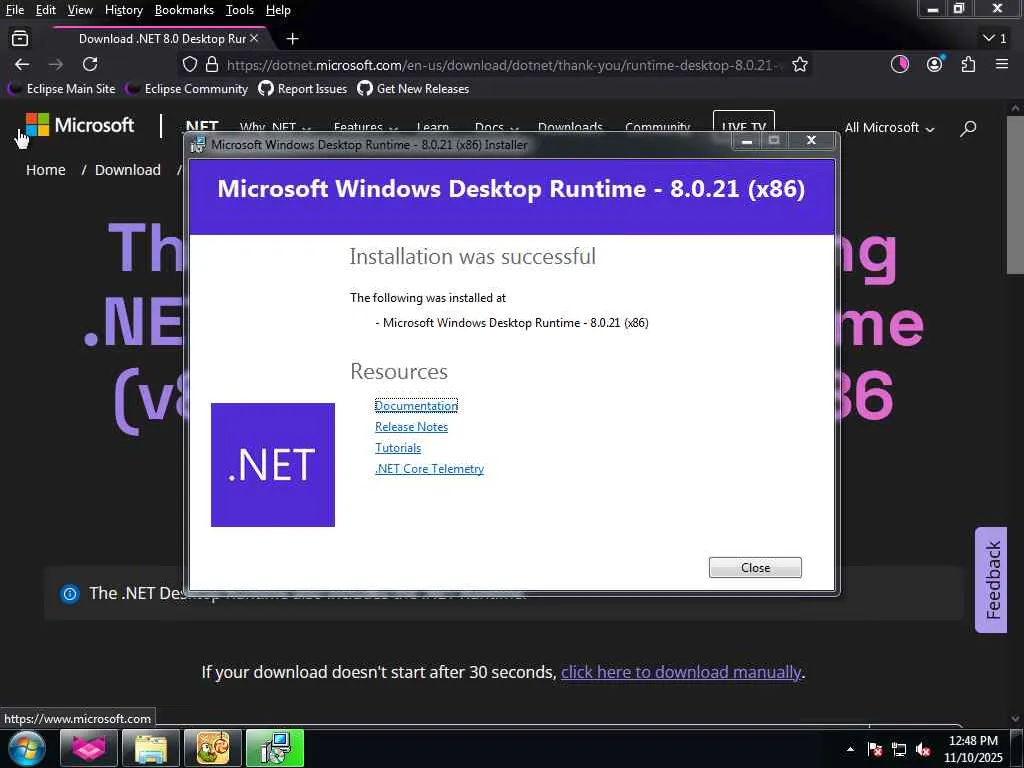Expand the Features dropdown
This screenshot has width=1024, height=768.
point(365,127)
